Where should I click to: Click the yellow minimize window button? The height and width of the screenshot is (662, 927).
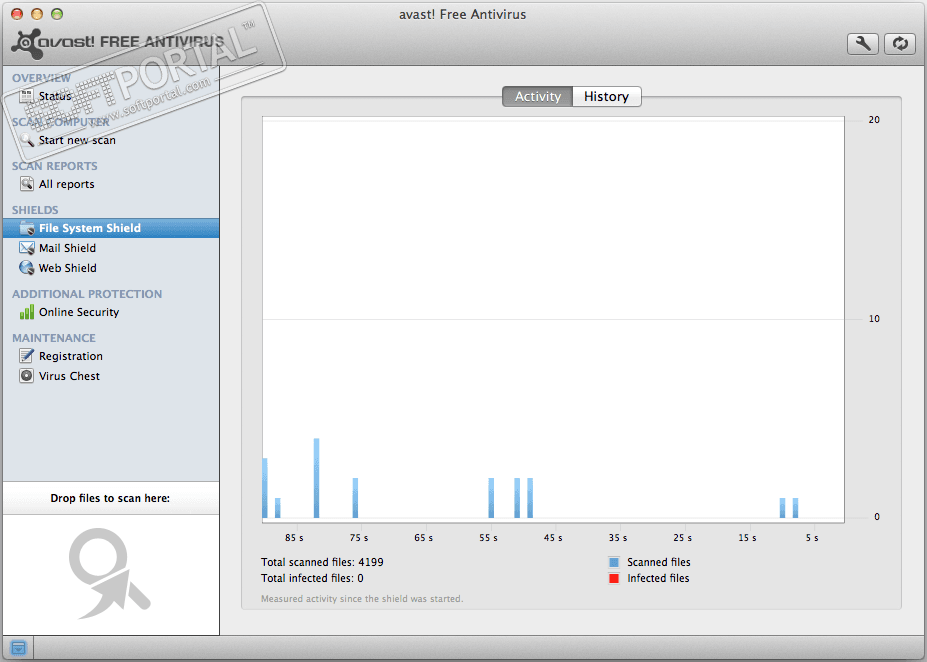point(37,14)
